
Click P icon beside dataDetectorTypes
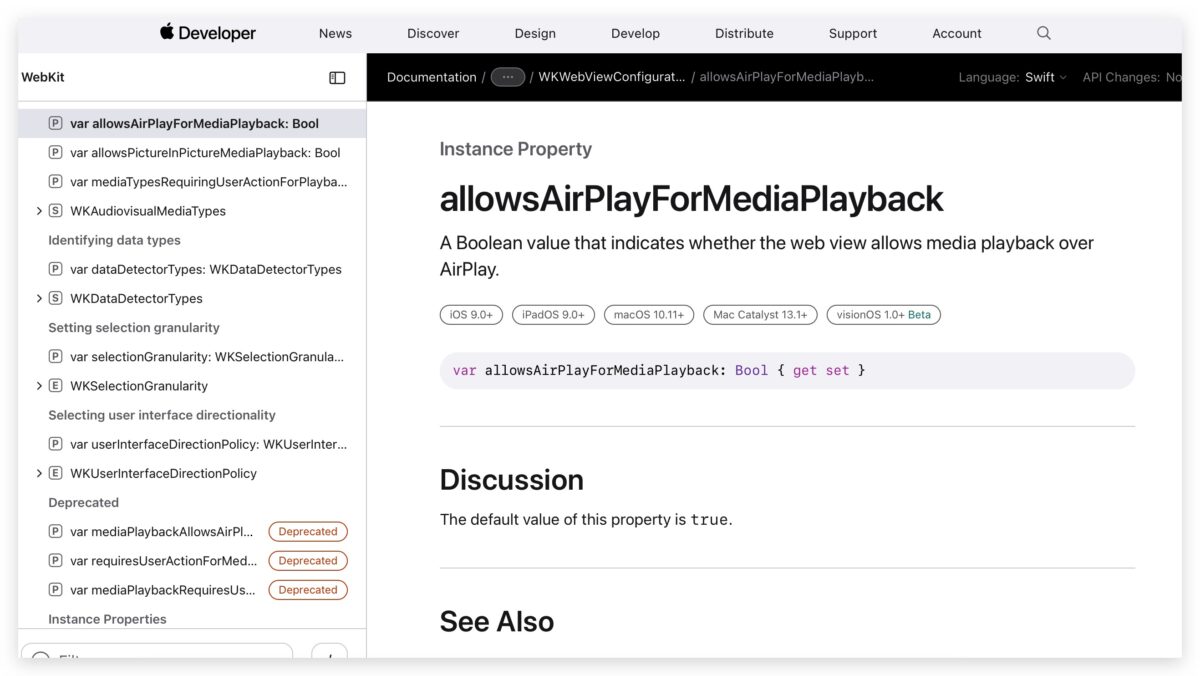56,269
